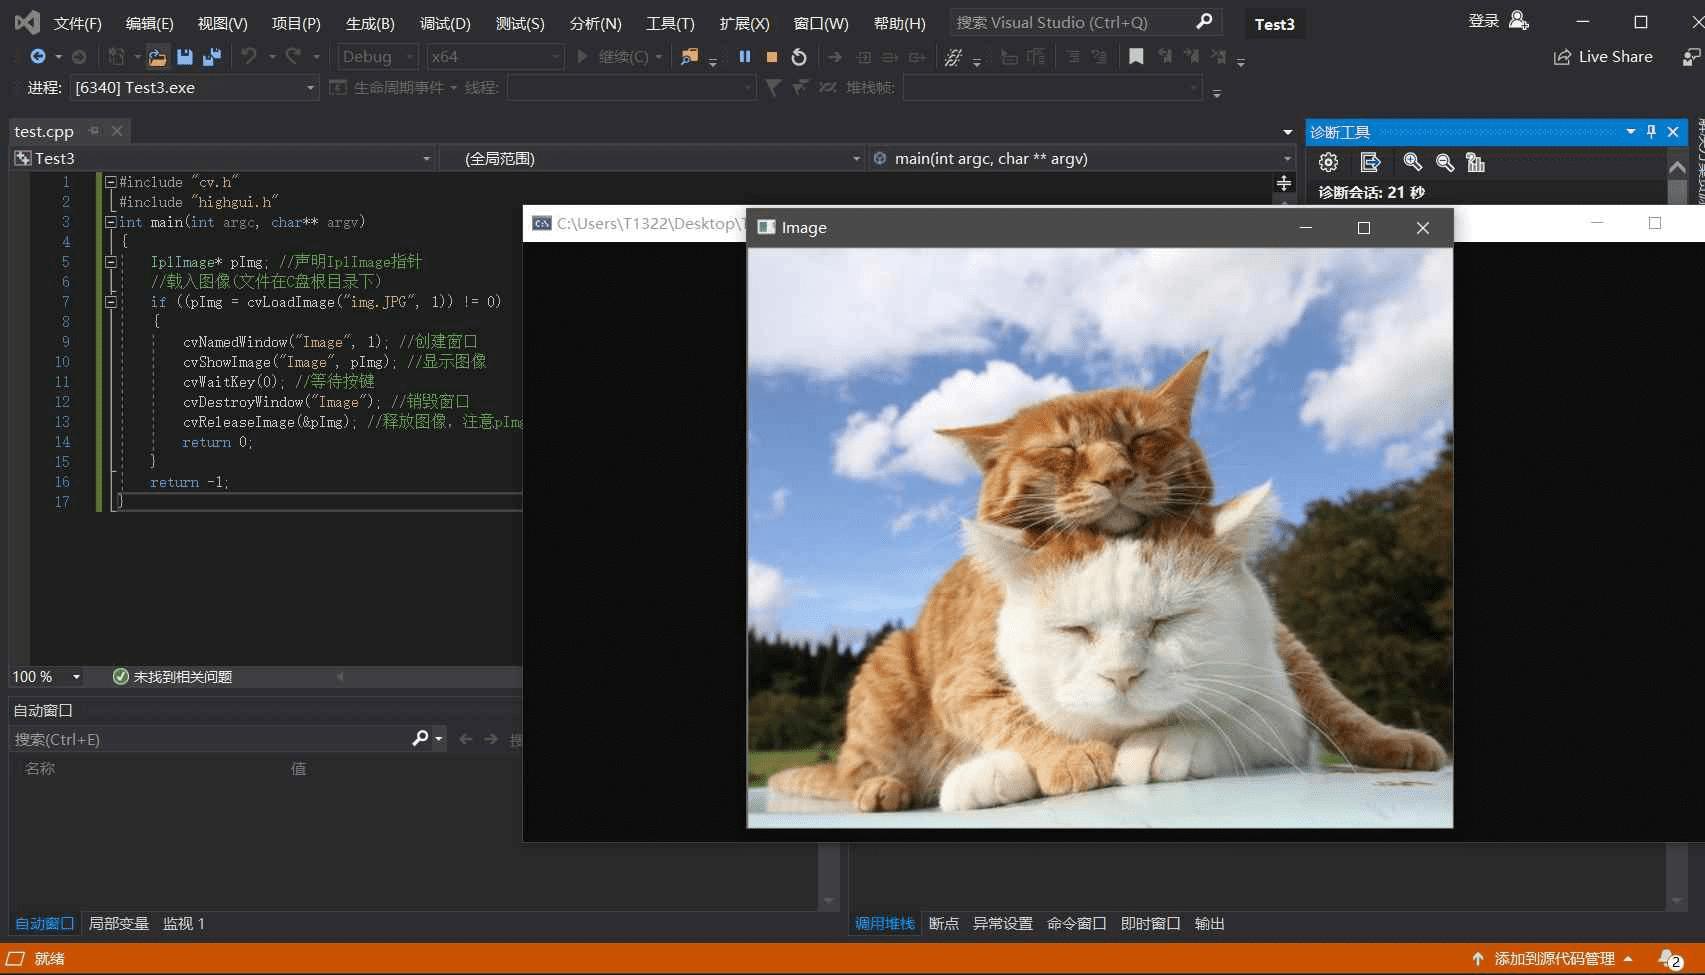Save the current file with single-disk icon
This screenshot has height=975, width=1705.
185,57
